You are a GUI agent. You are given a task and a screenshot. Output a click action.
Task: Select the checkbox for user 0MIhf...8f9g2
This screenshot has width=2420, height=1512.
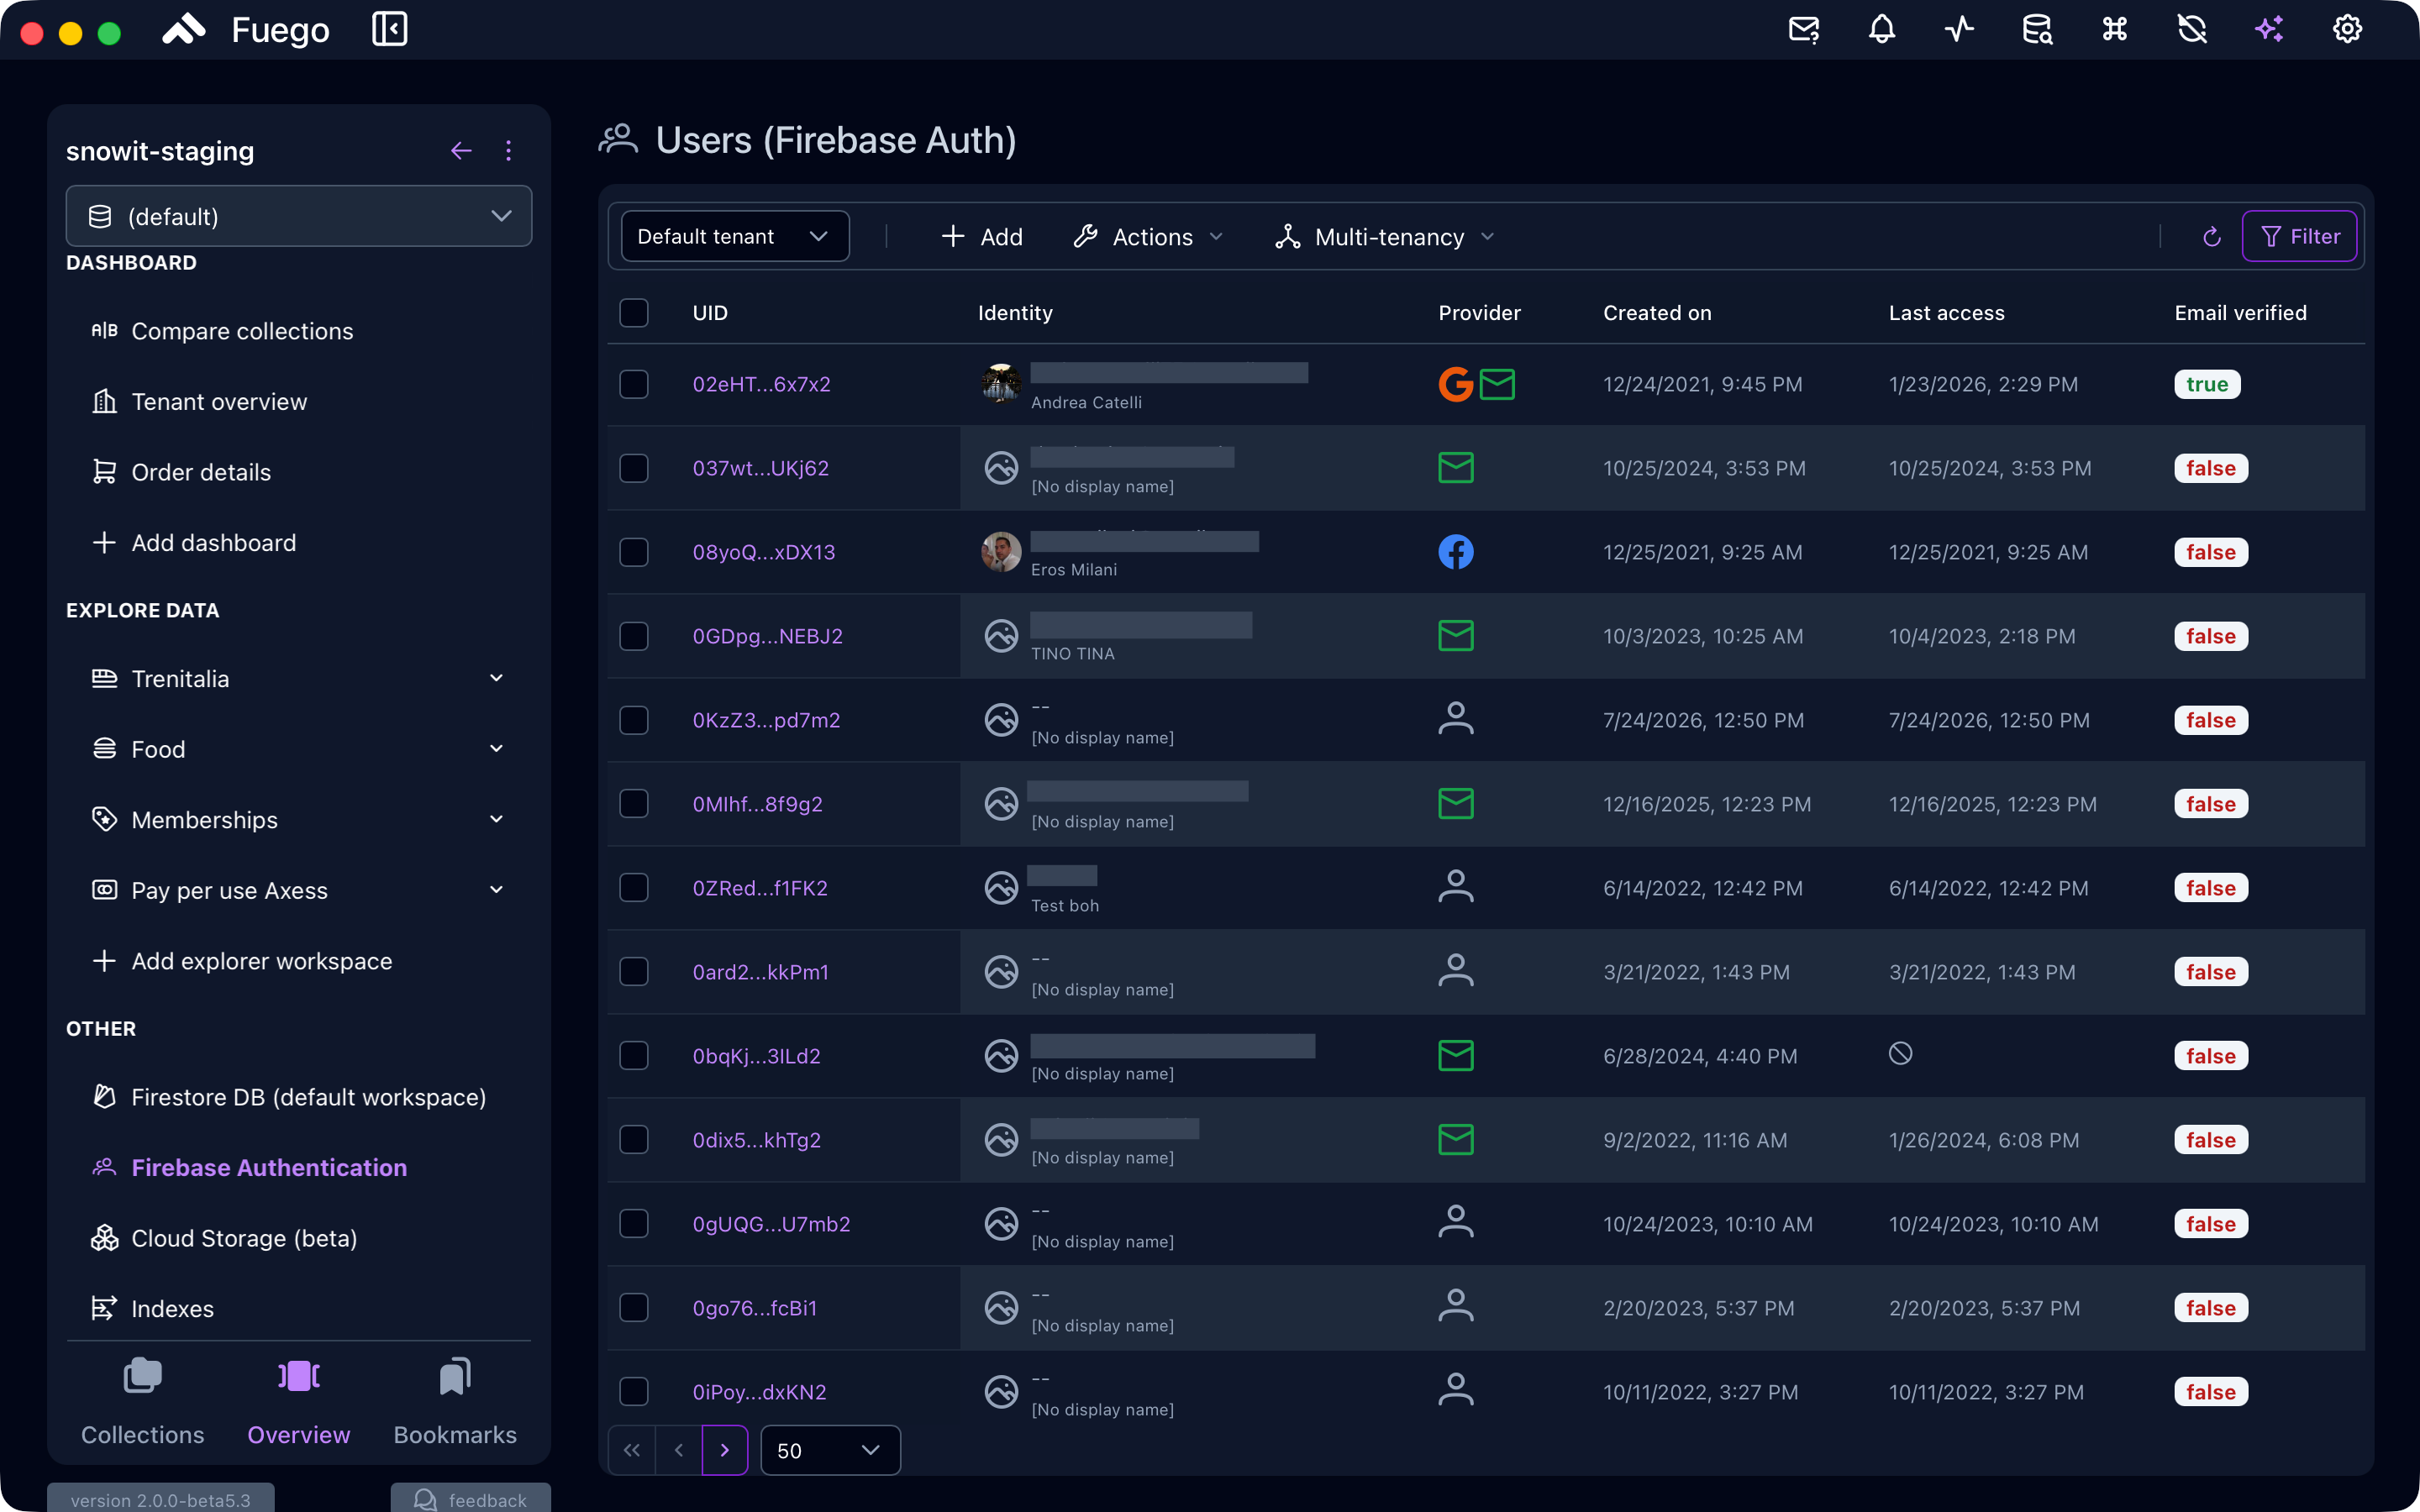point(634,804)
